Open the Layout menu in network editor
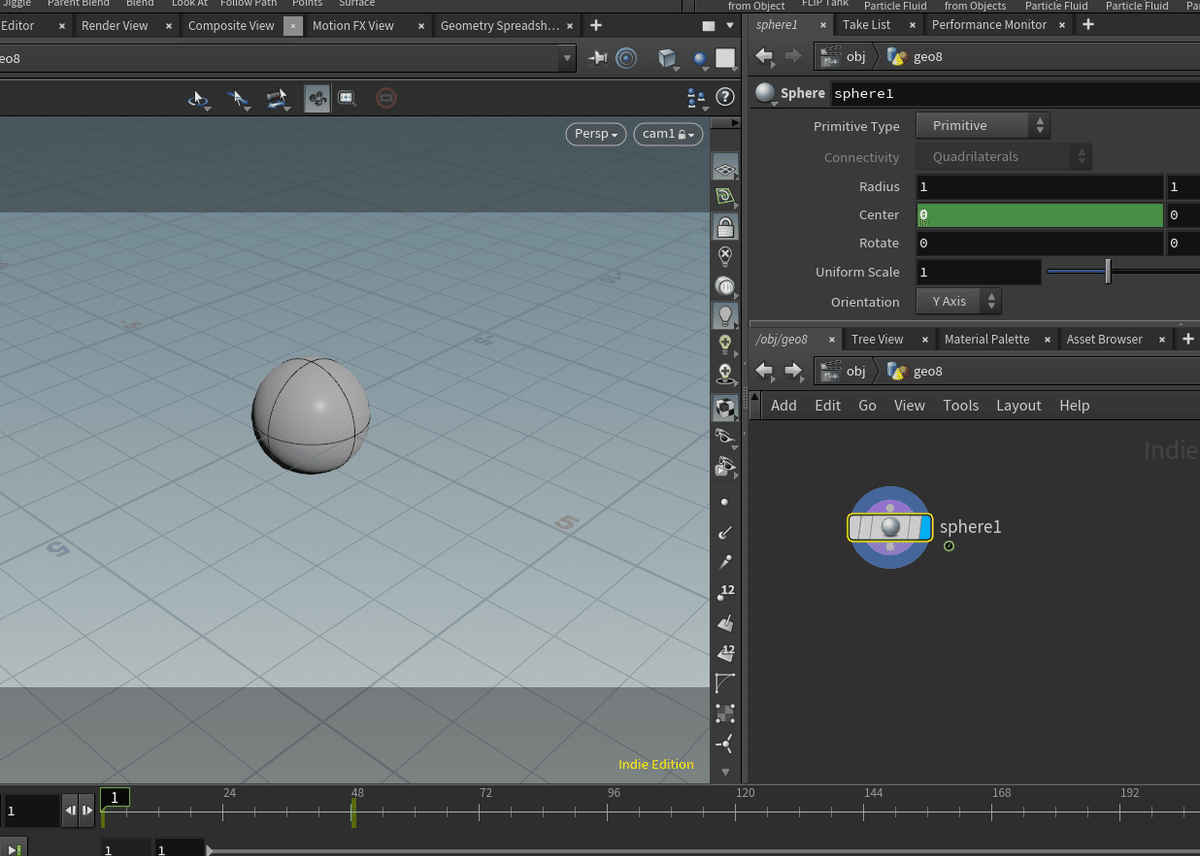Viewport: 1200px width, 856px height. tap(1018, 405)
